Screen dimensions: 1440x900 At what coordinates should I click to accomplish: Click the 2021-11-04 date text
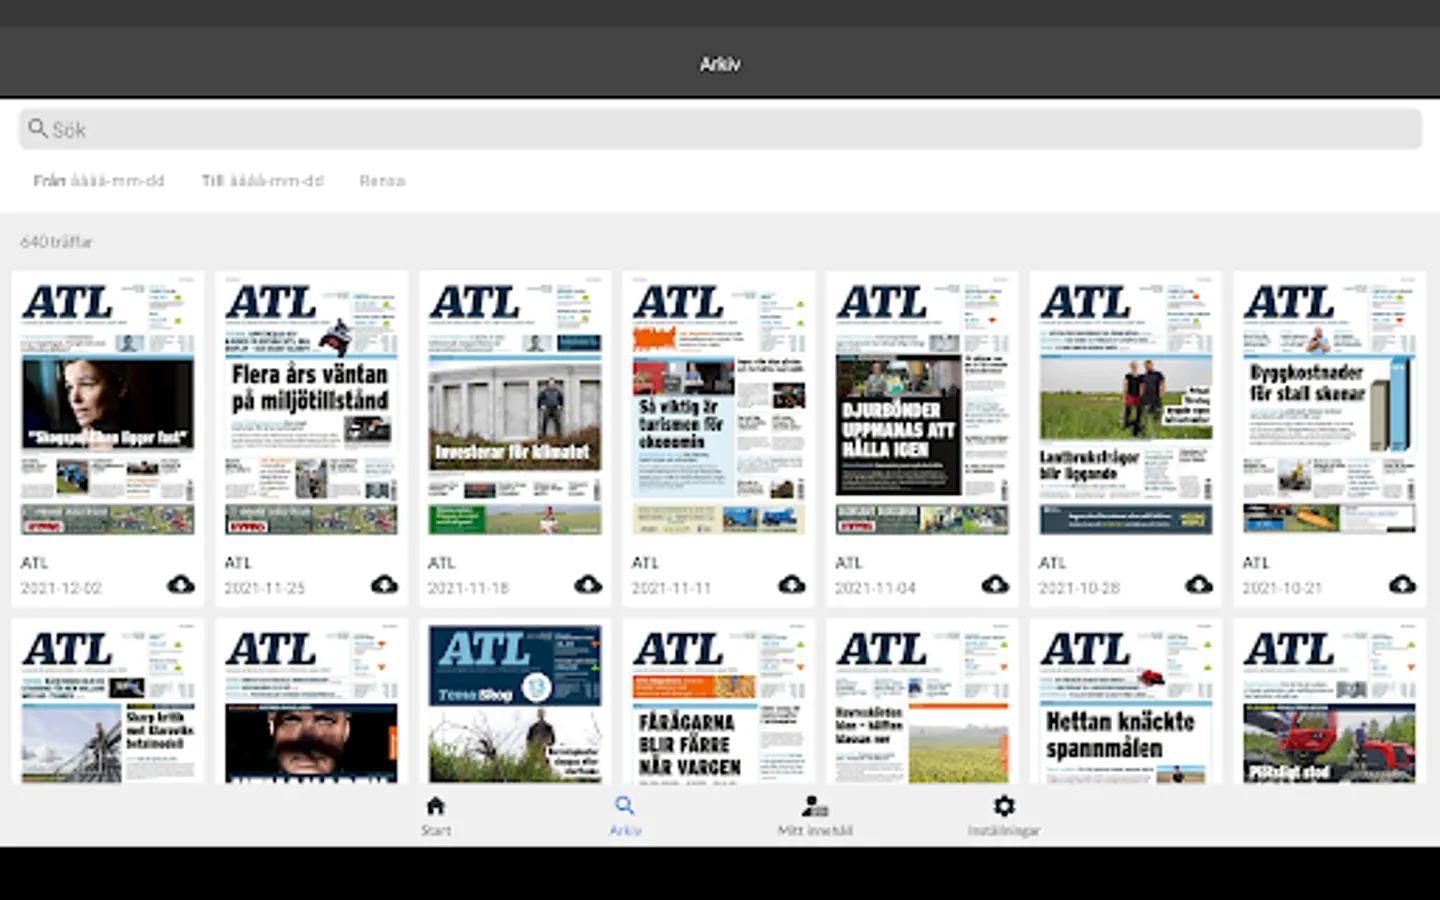point(875,588)
